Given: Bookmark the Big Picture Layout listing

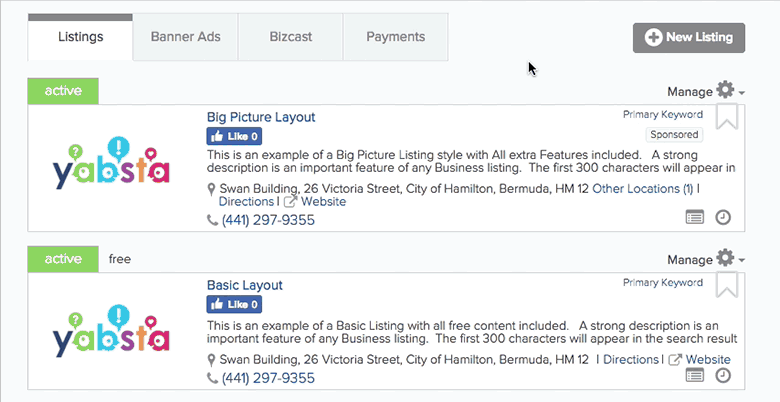Looking at the screenshot, I should (726, 117).
